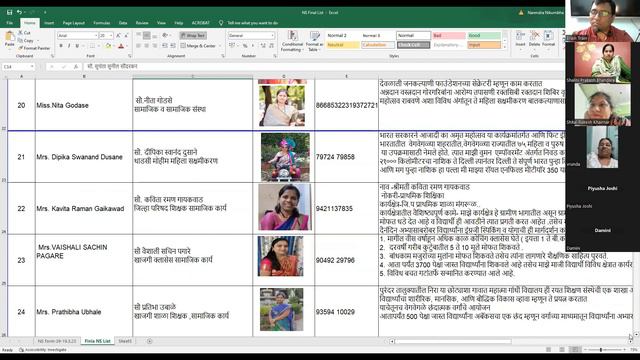Select photo thumbnail in Kavita Gaikwad row
The height and width of the screenshot is (360, 640).
285,207
